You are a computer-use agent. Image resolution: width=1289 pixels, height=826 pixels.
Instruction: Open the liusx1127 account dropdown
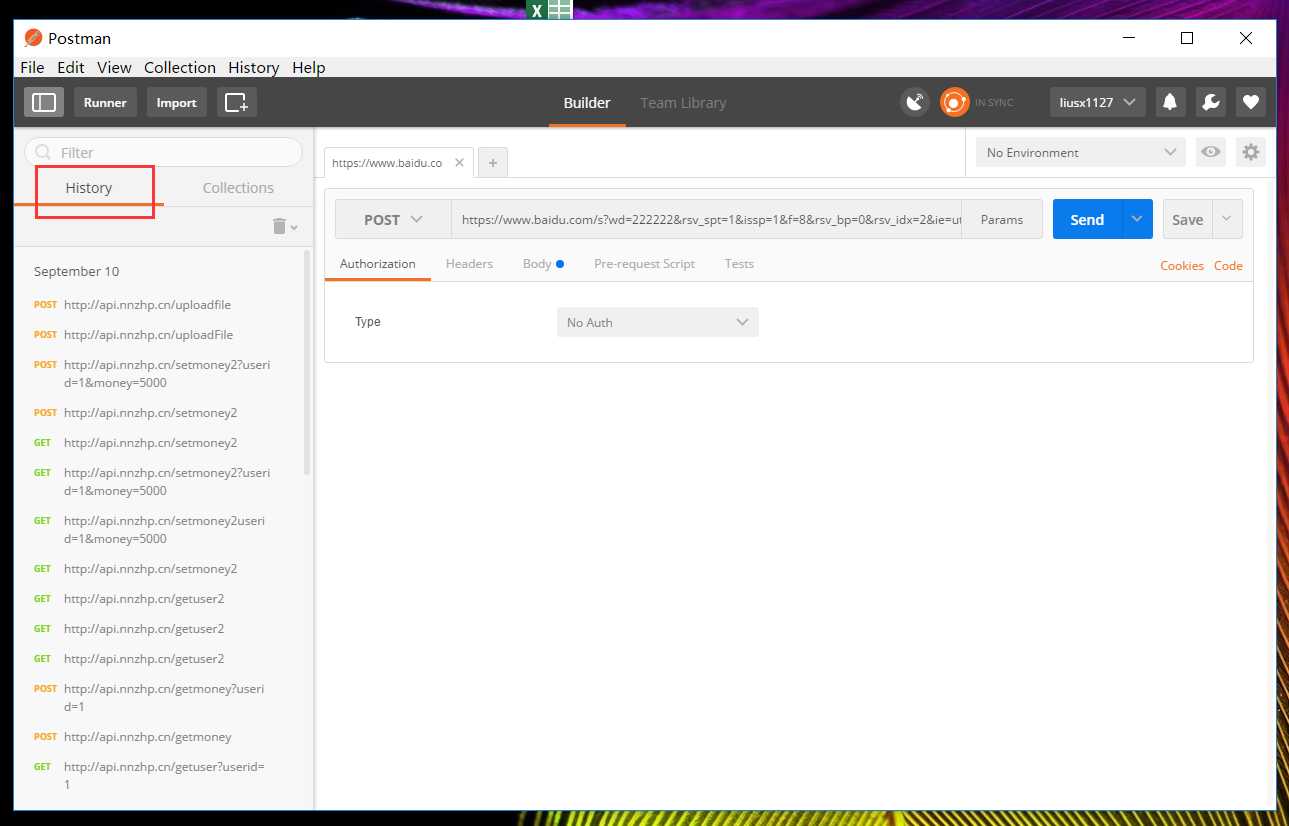(x=1098, y=102)
